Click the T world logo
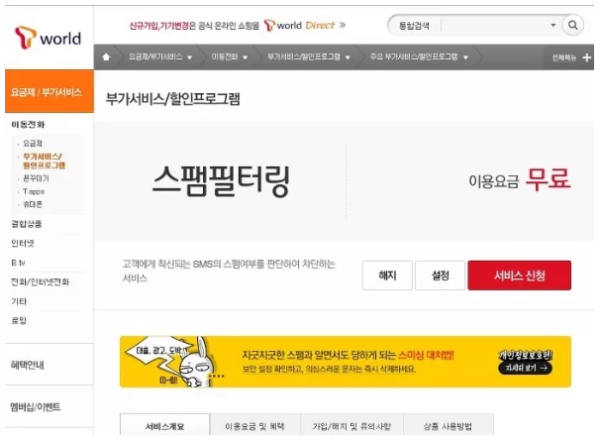This screenshot has height=443, width=600. click(x=48, y=37)
